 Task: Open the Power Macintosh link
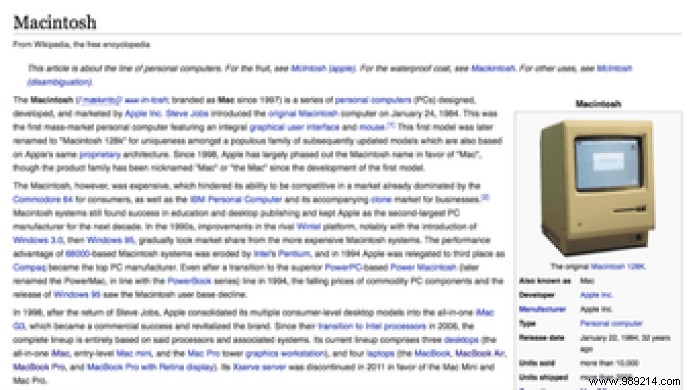(x=423, y=267)
